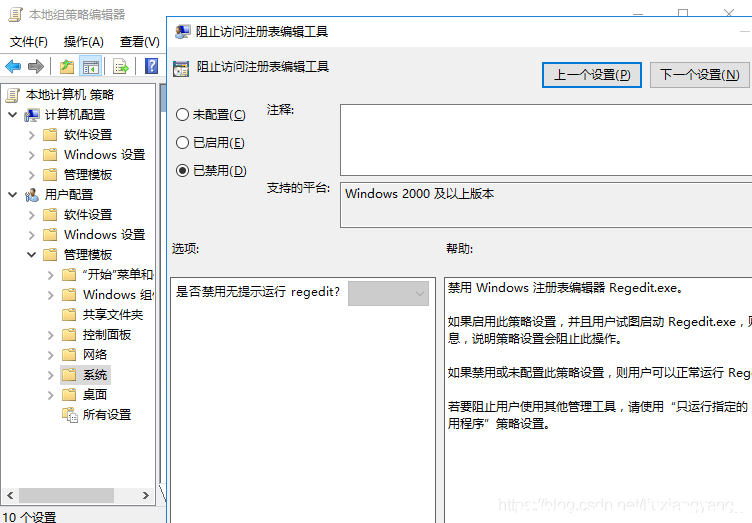Click inside the 注释 comment box

546,140
